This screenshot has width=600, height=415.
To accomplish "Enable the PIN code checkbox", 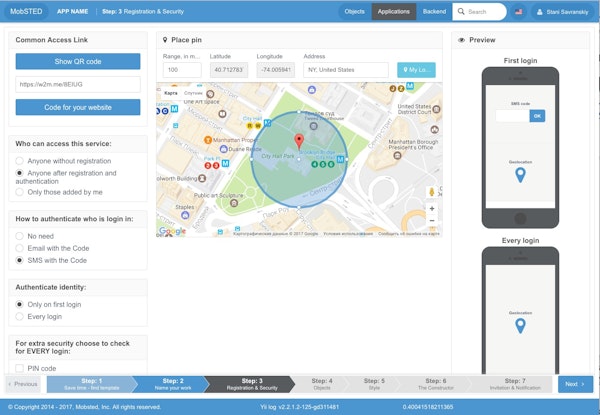I will point(19,368).
